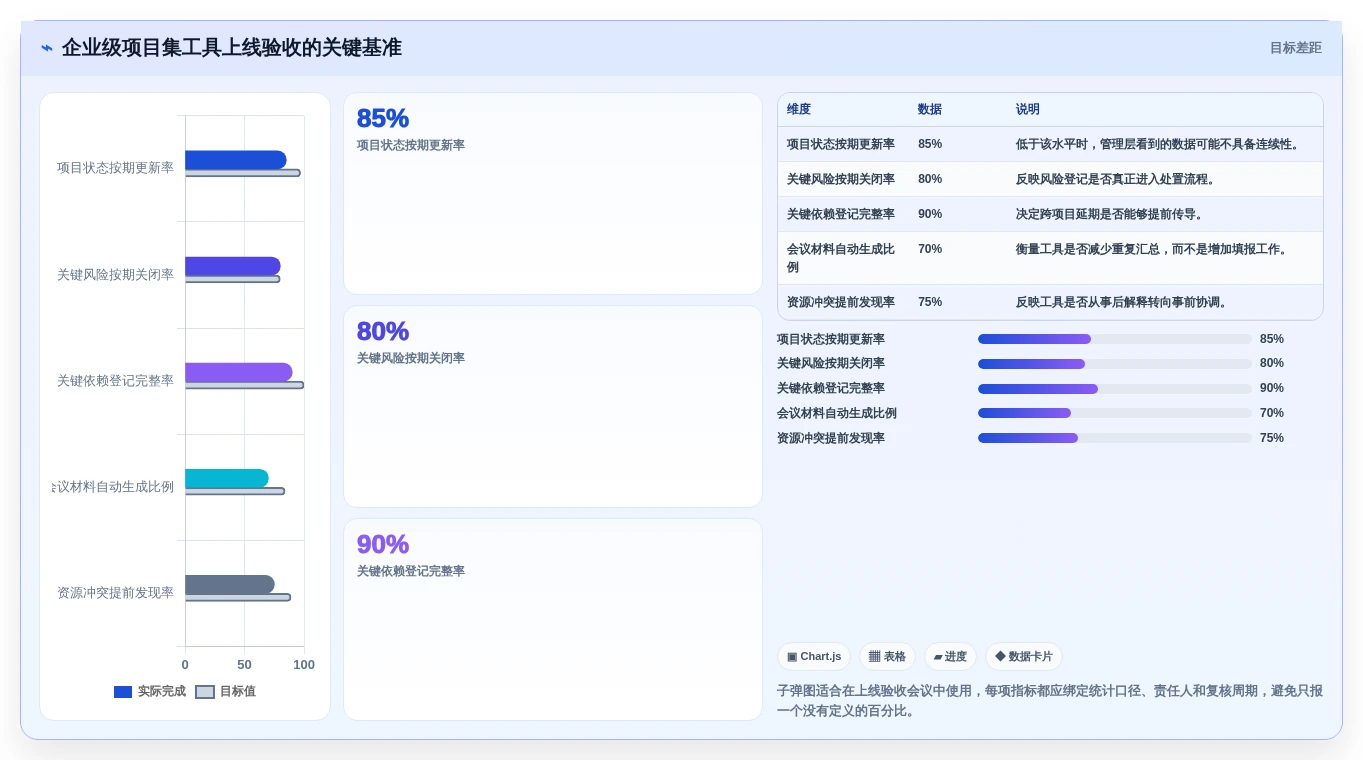Click the 进度 tag chip
The height and width of the screenshot is (760, 1363).
950,656
